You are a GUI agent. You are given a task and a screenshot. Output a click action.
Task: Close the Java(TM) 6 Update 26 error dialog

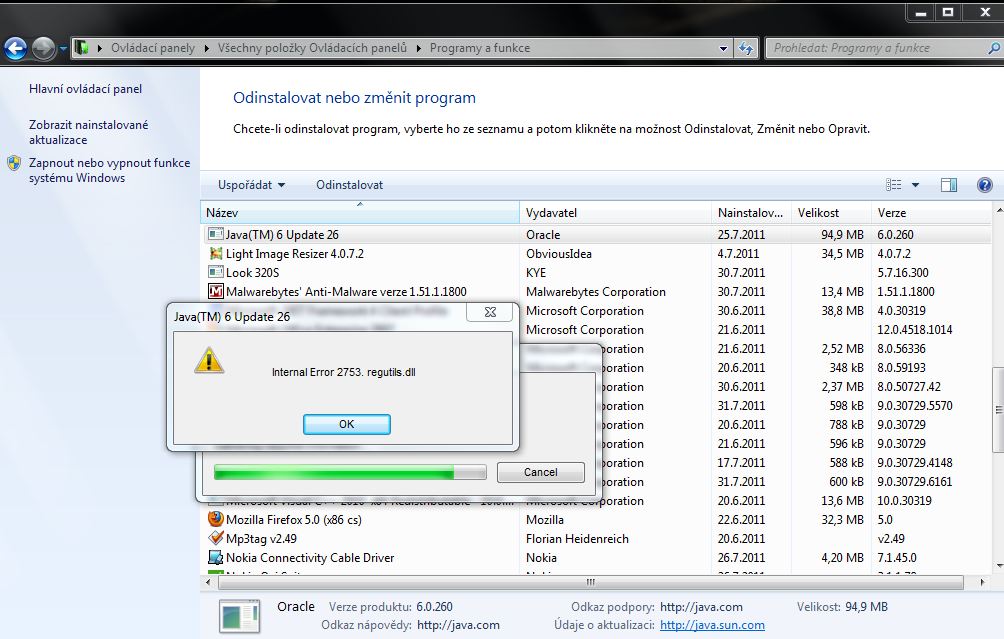[490, 312]
